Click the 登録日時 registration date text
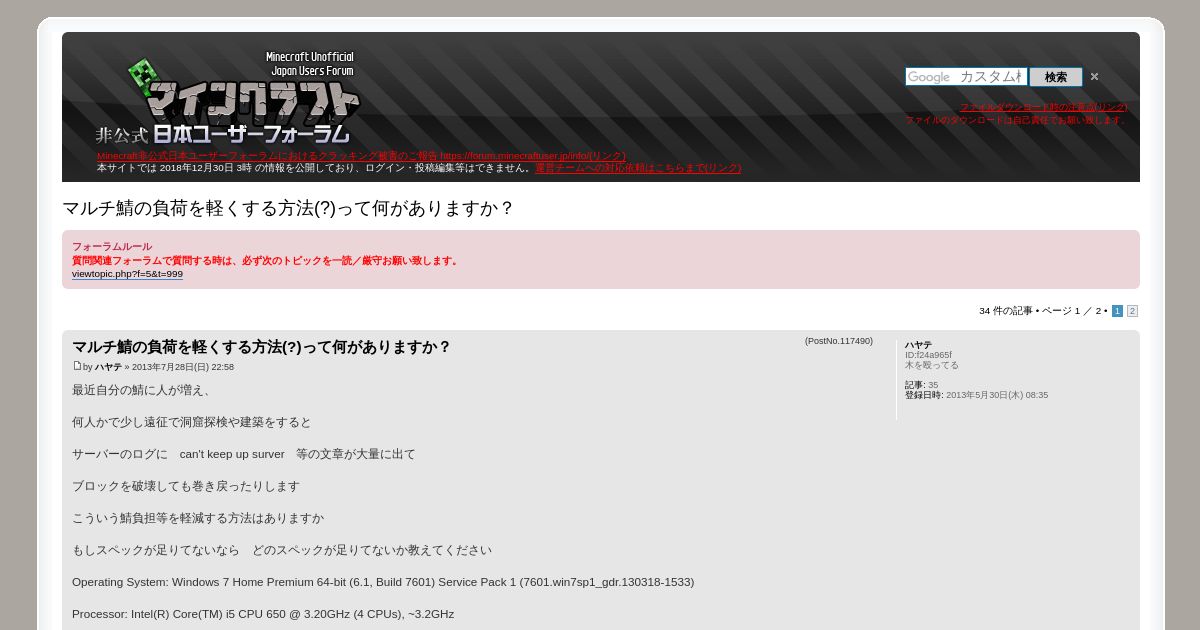This screenshot has height=630, width=1200. pyautogui.click(x=976, y=395)
